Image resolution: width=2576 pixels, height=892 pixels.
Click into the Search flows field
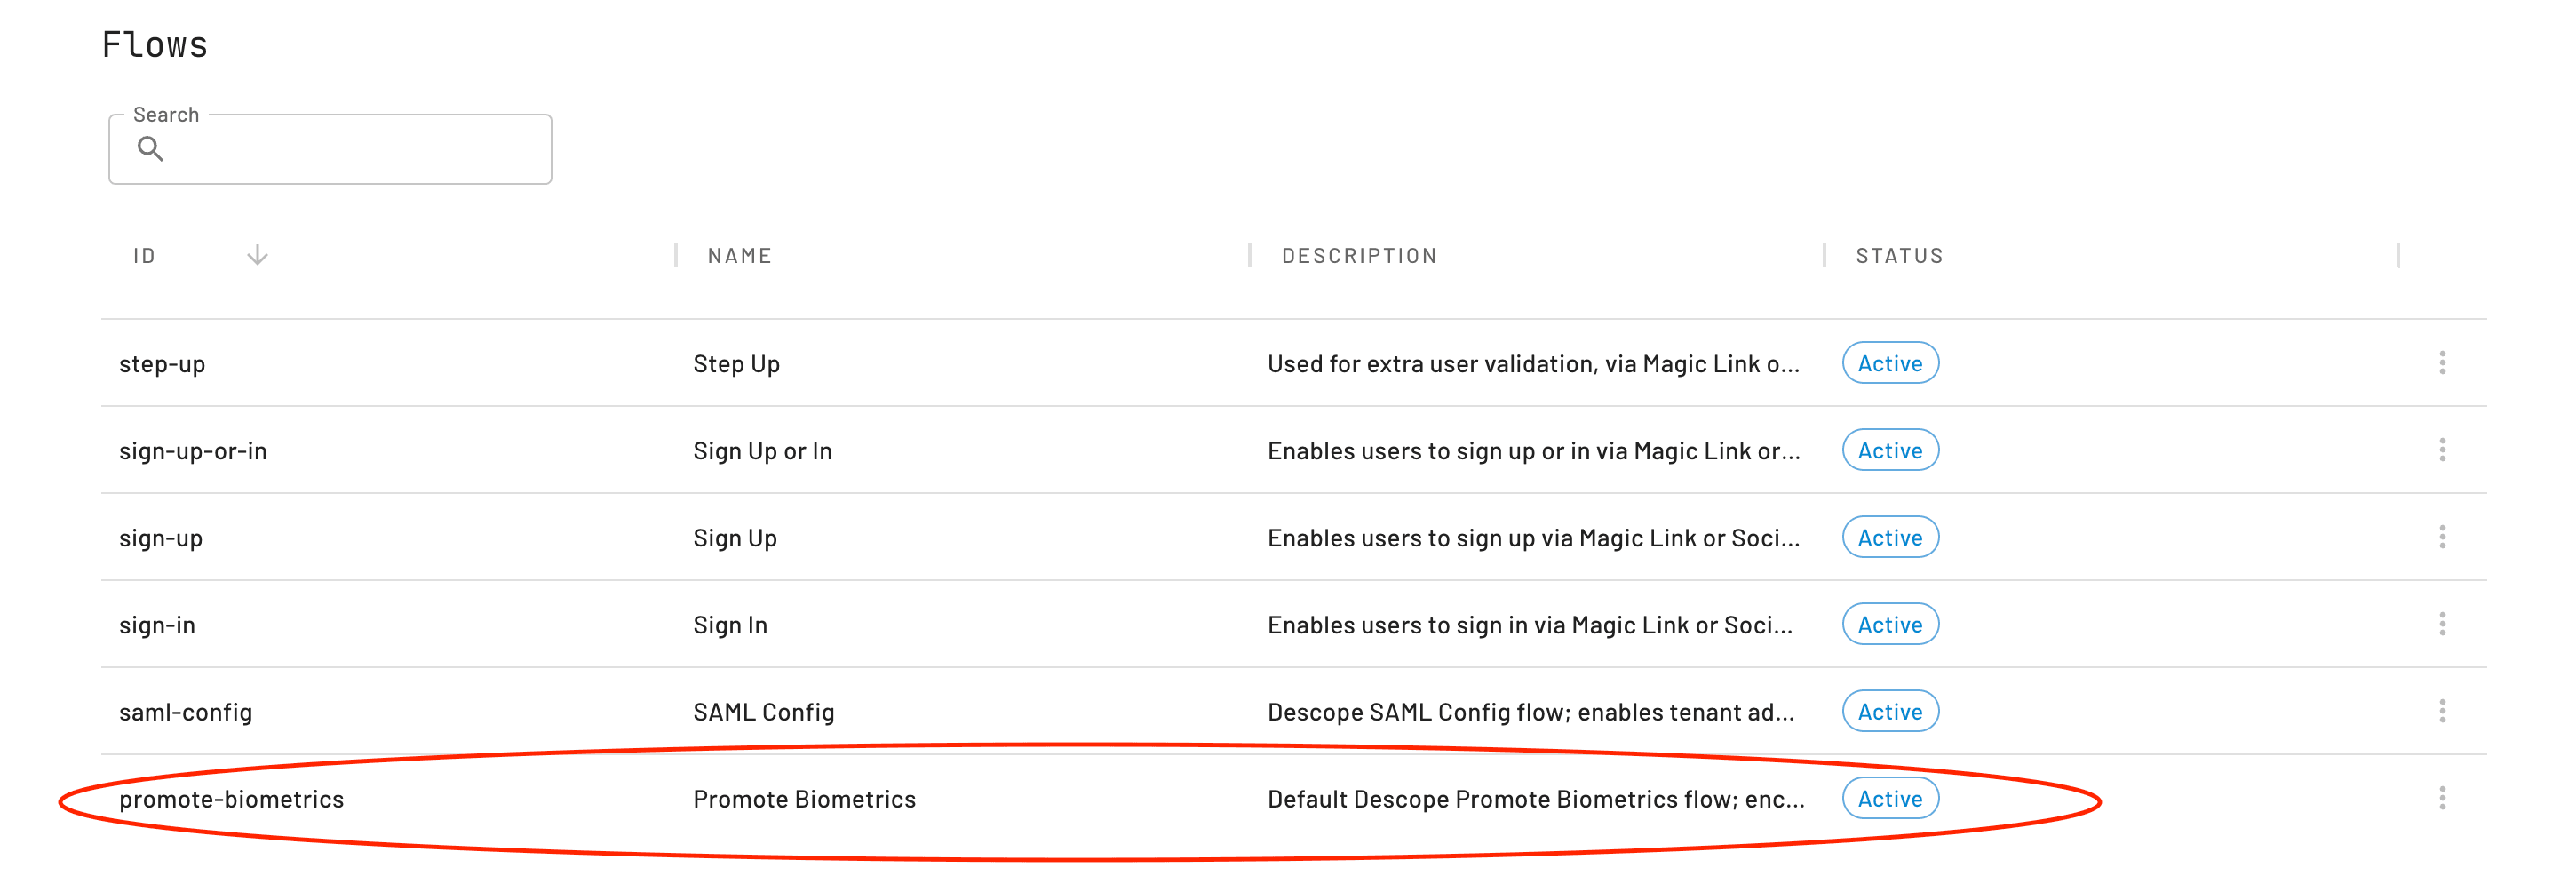[x=350, y=150]
